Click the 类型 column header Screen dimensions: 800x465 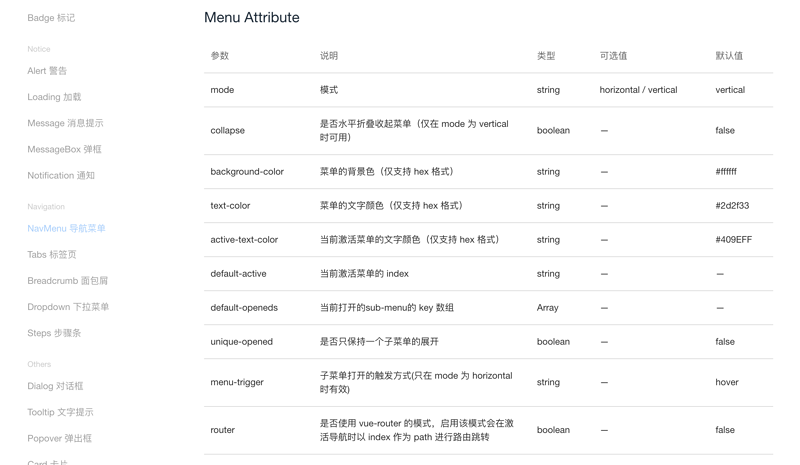pos(546,56)
